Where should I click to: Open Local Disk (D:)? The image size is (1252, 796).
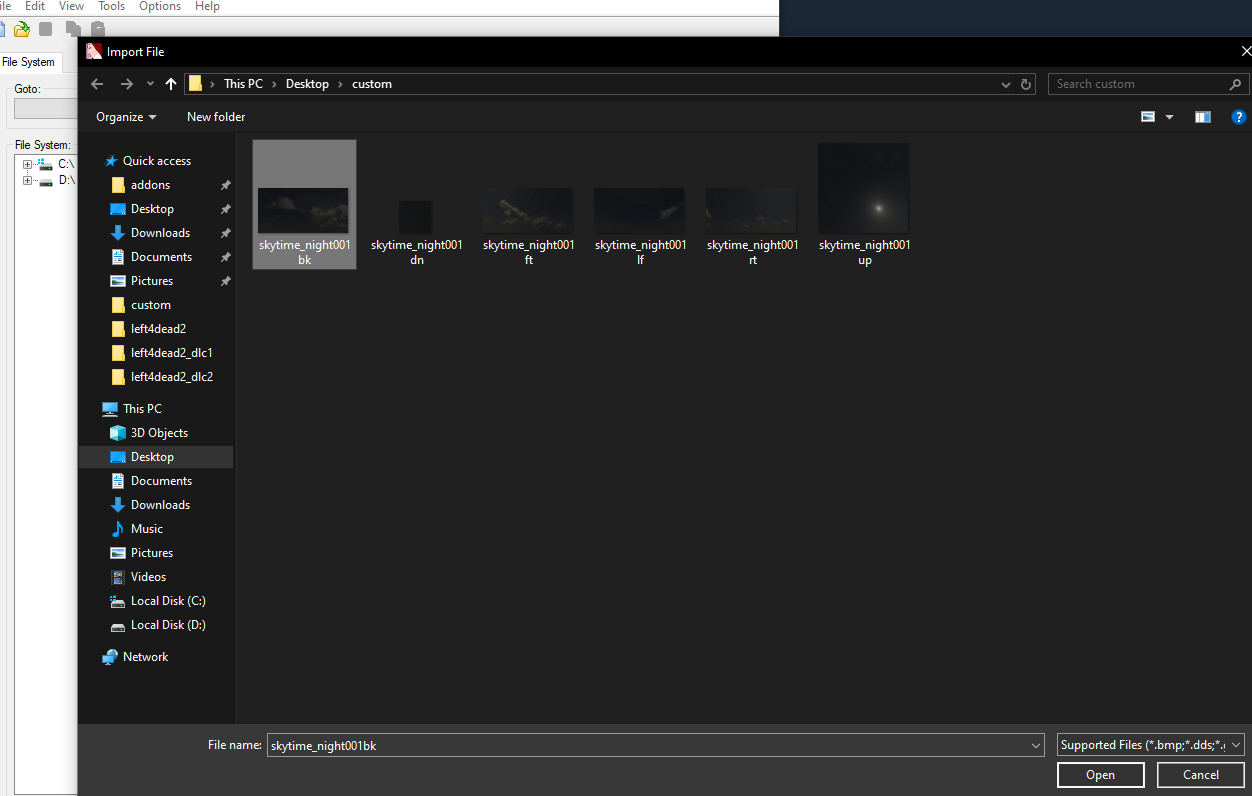click(168, 625)
